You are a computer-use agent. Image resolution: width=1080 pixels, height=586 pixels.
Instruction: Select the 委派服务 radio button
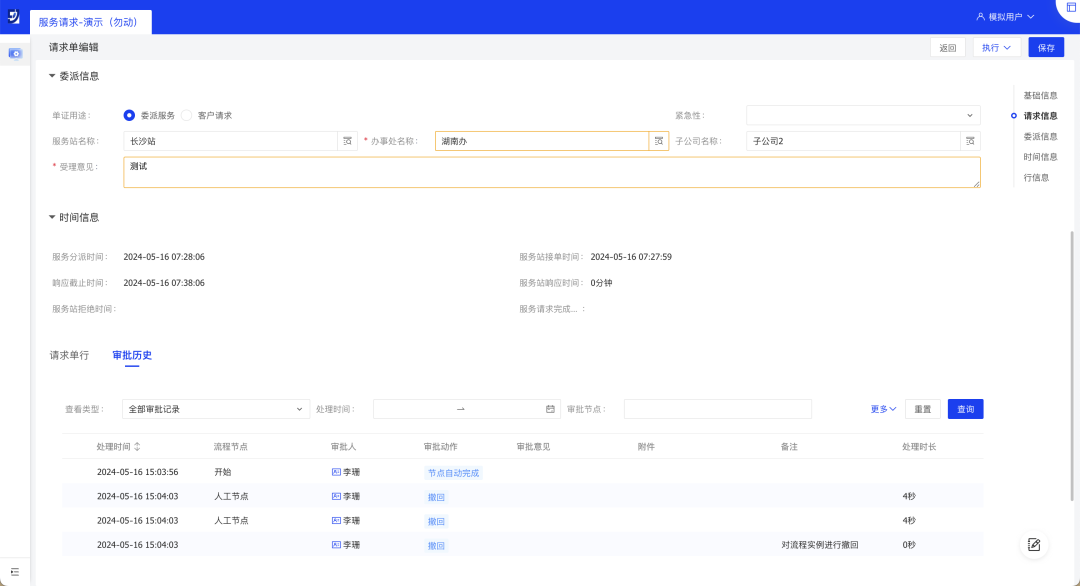(129, 115)
